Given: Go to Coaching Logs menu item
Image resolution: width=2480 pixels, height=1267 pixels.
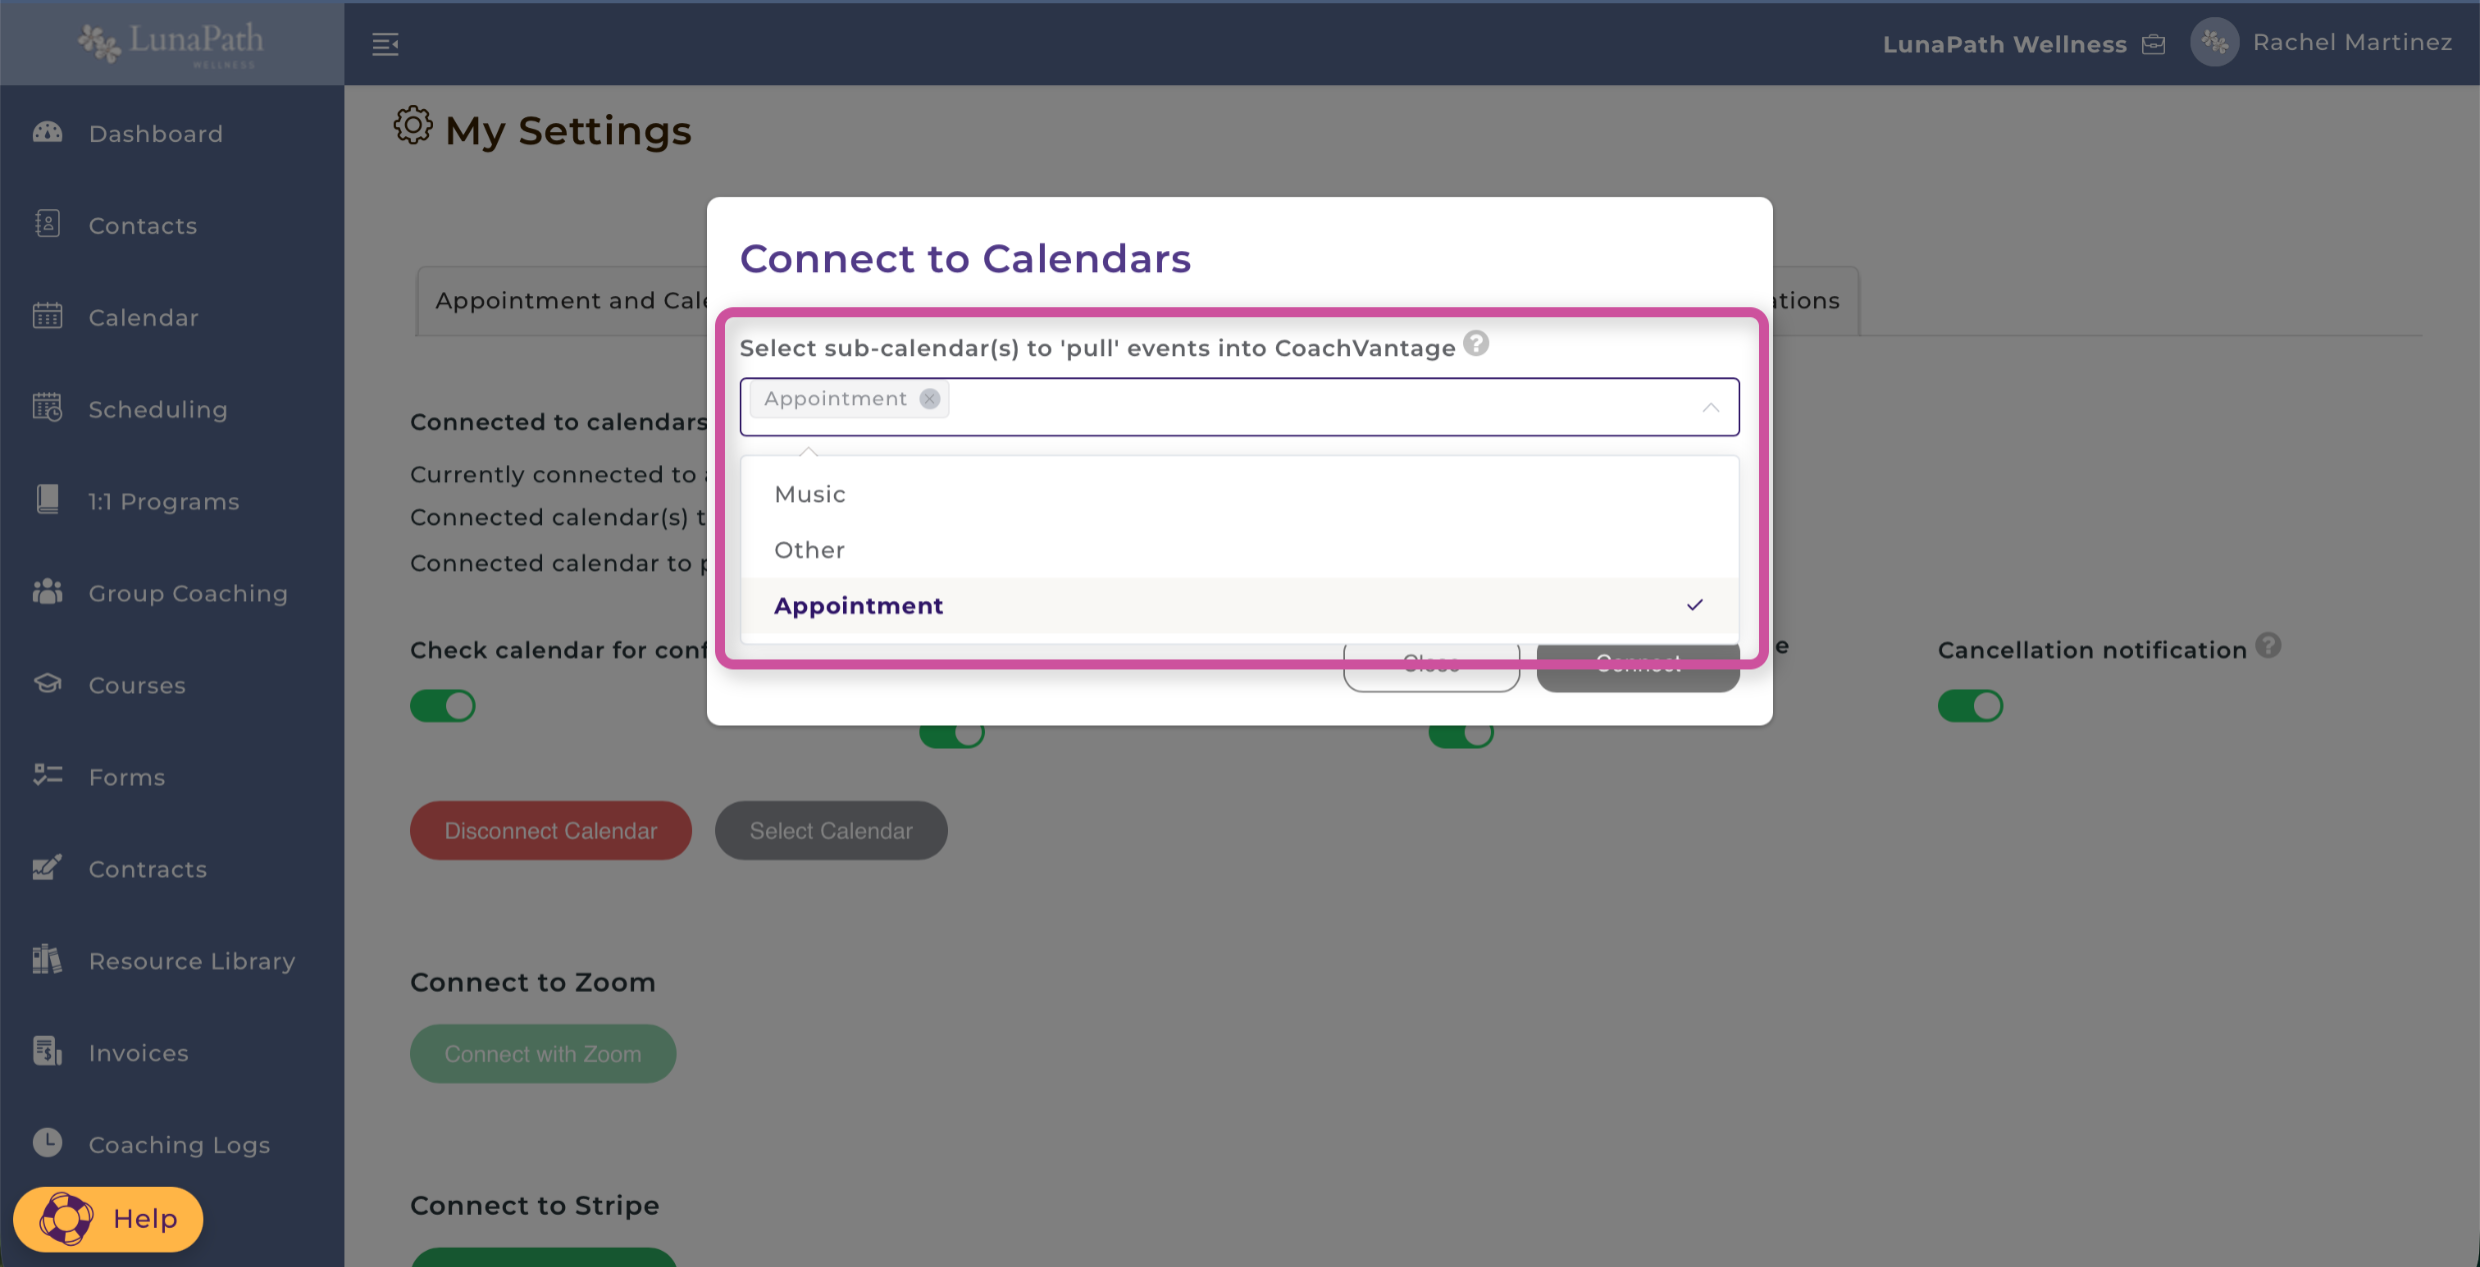Looking at the screenshot, I should point(179,1145).
